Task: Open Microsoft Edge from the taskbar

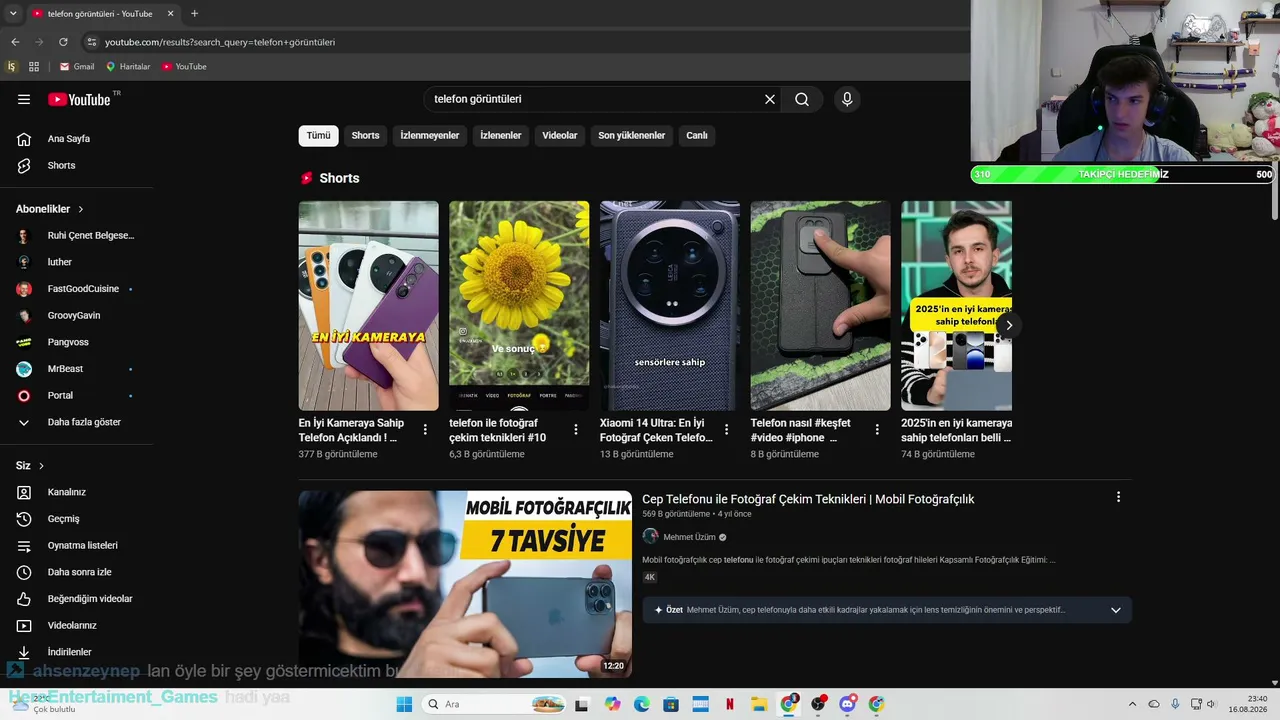Action: tap(642, 704)
